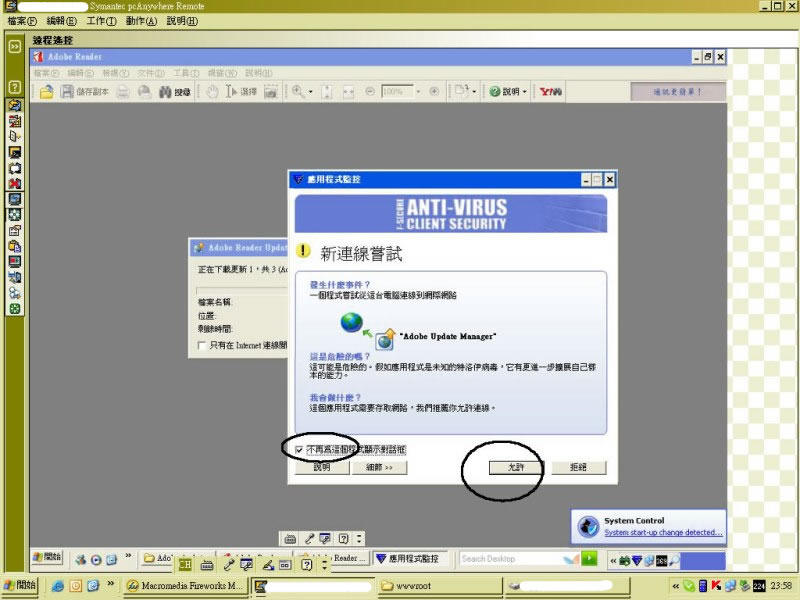800x600 pixels.
Task: Click the 說明 button in F-Secure dialog
Action: click(x=322, y=467)
